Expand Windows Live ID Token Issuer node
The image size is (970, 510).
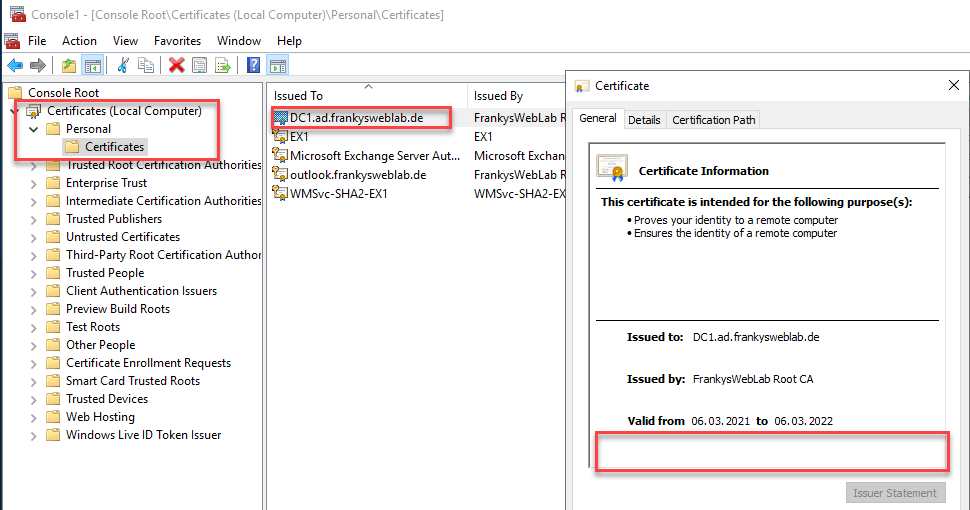coord(33,436)
